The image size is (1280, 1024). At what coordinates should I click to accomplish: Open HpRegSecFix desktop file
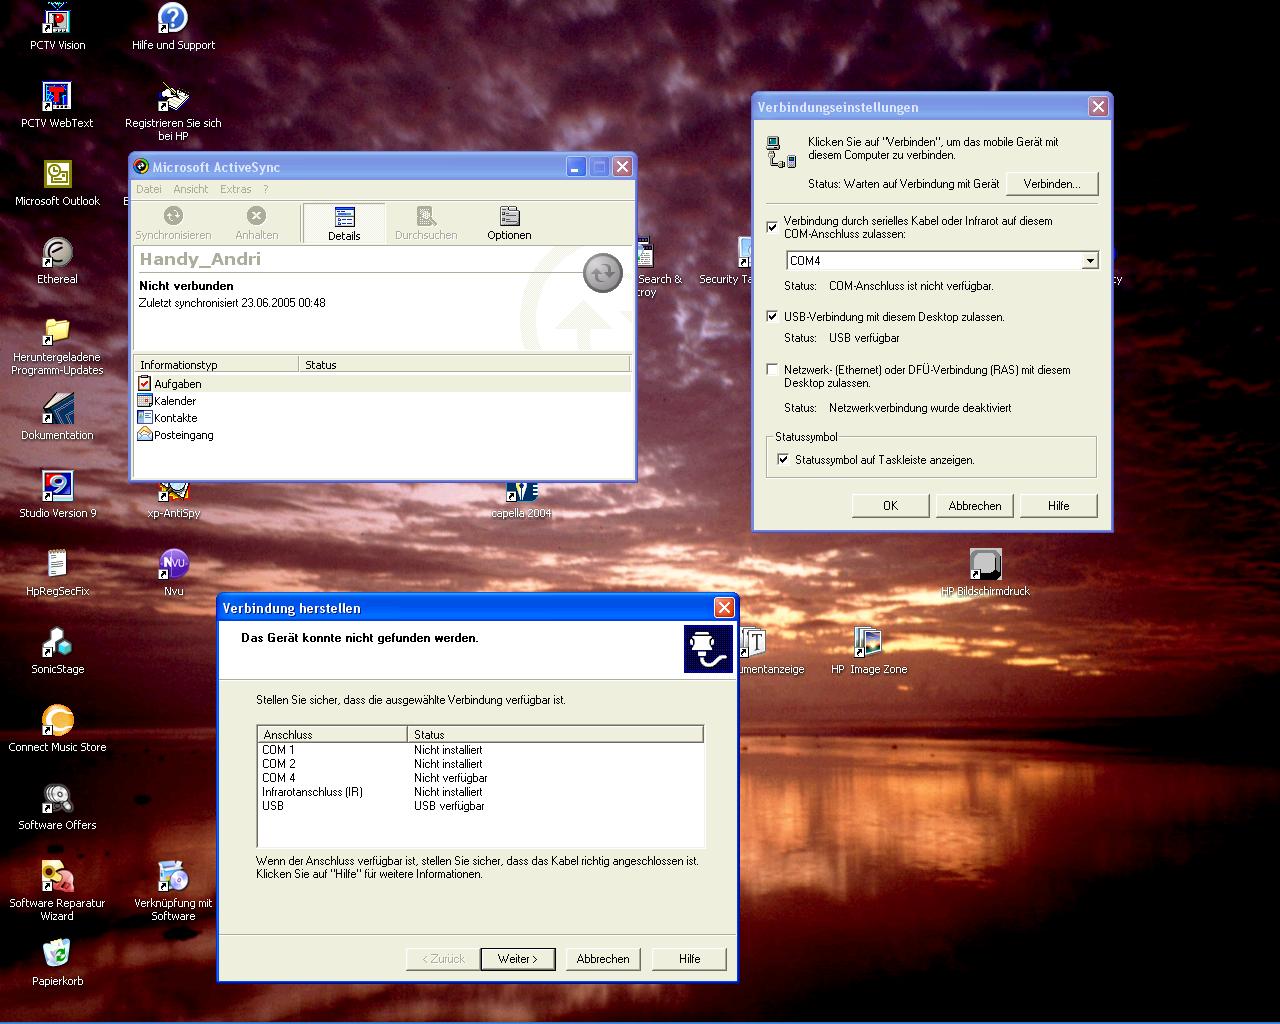click(57, 573)
